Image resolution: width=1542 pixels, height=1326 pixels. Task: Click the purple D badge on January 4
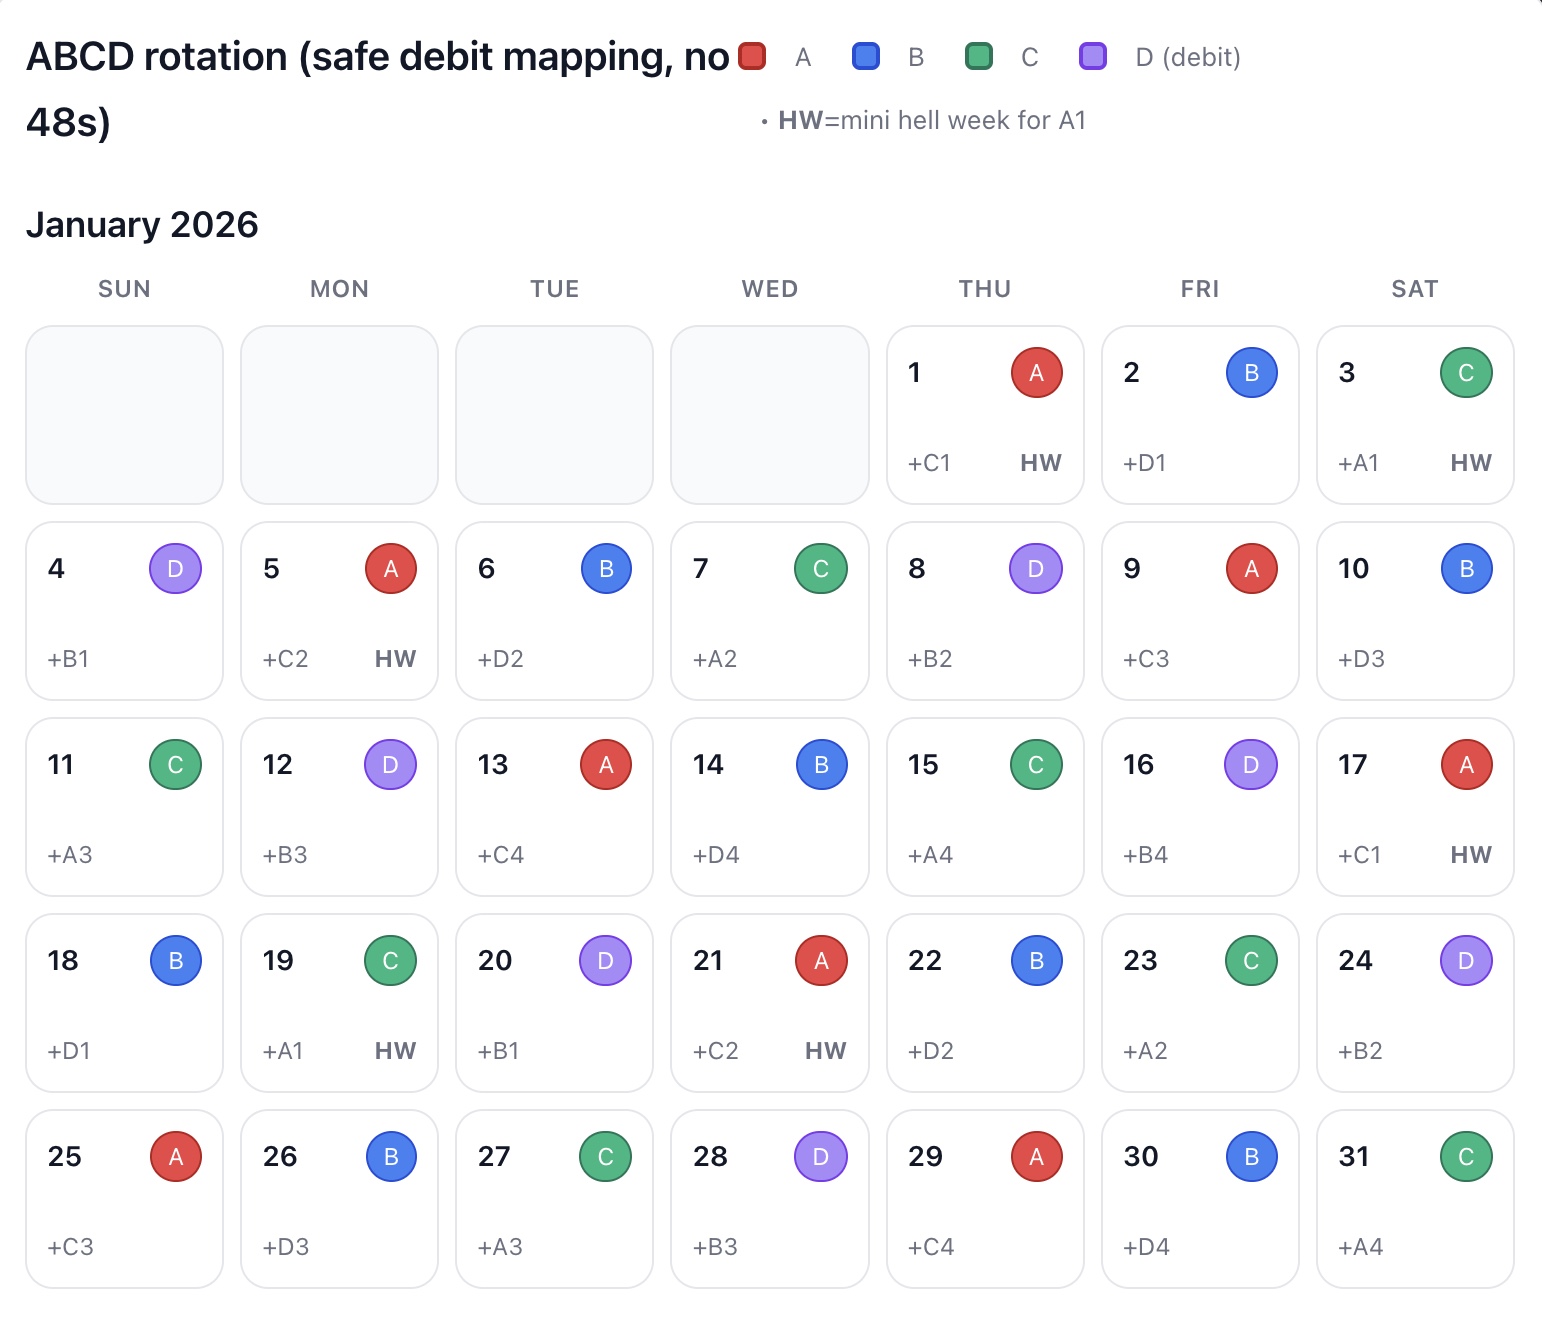(x=175, y=569)
